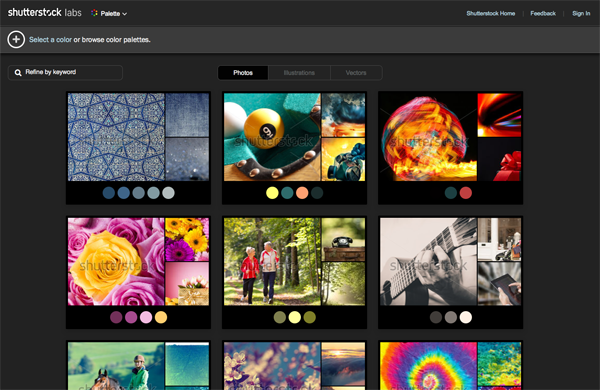Screen dimensions: 600x390
Task: Pick the yellow swatch under billiard ball palette
Action: (272, 193)
